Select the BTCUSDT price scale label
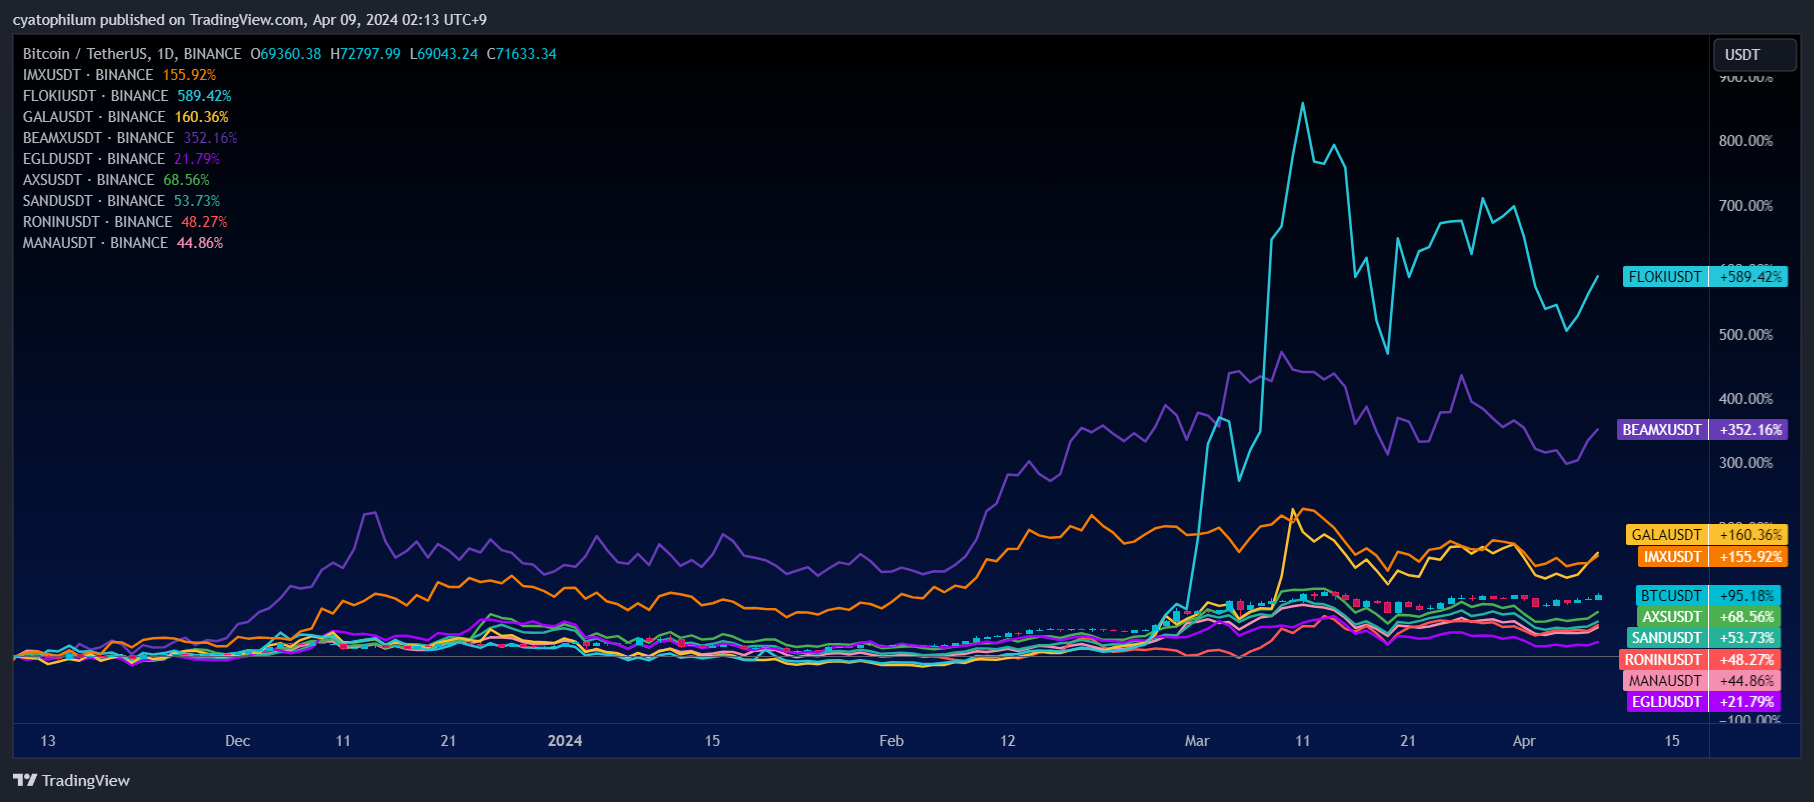 pos(1672,596)
